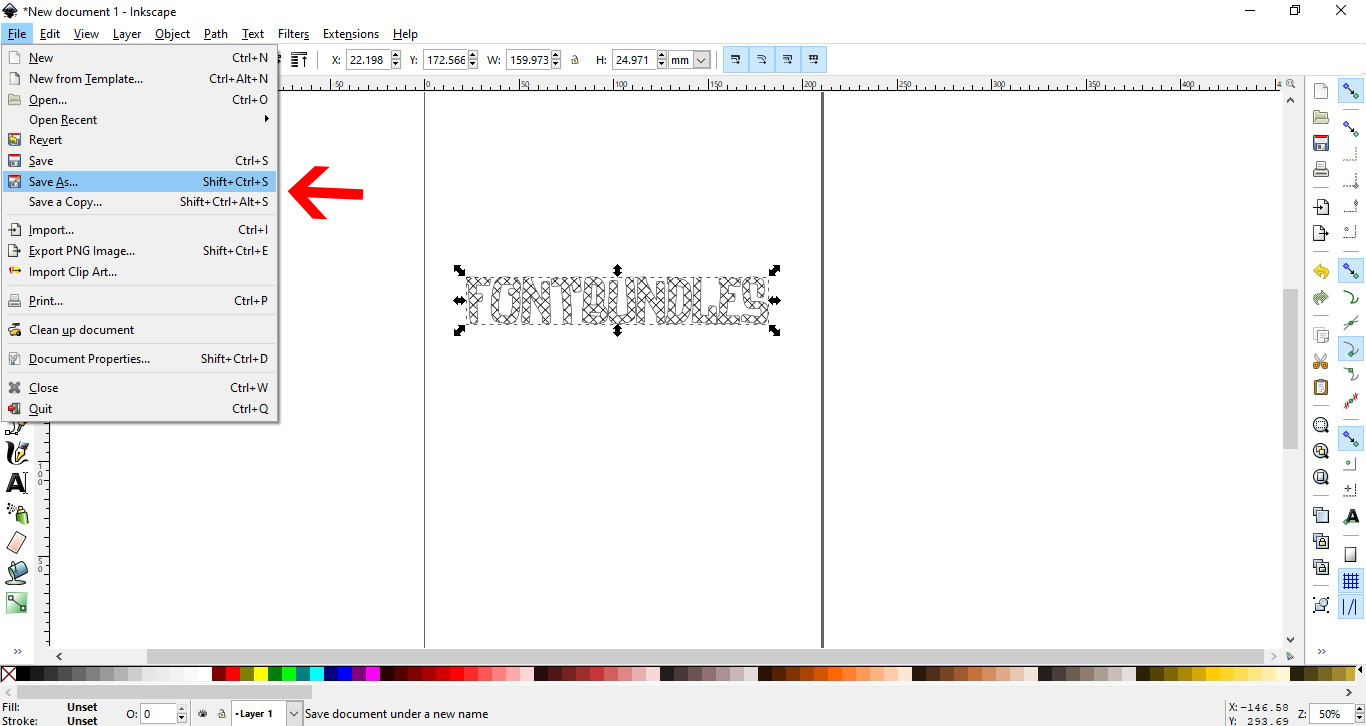Pick the red color swatch in palette
1366x726 pixels.
[x=233, y=674]
